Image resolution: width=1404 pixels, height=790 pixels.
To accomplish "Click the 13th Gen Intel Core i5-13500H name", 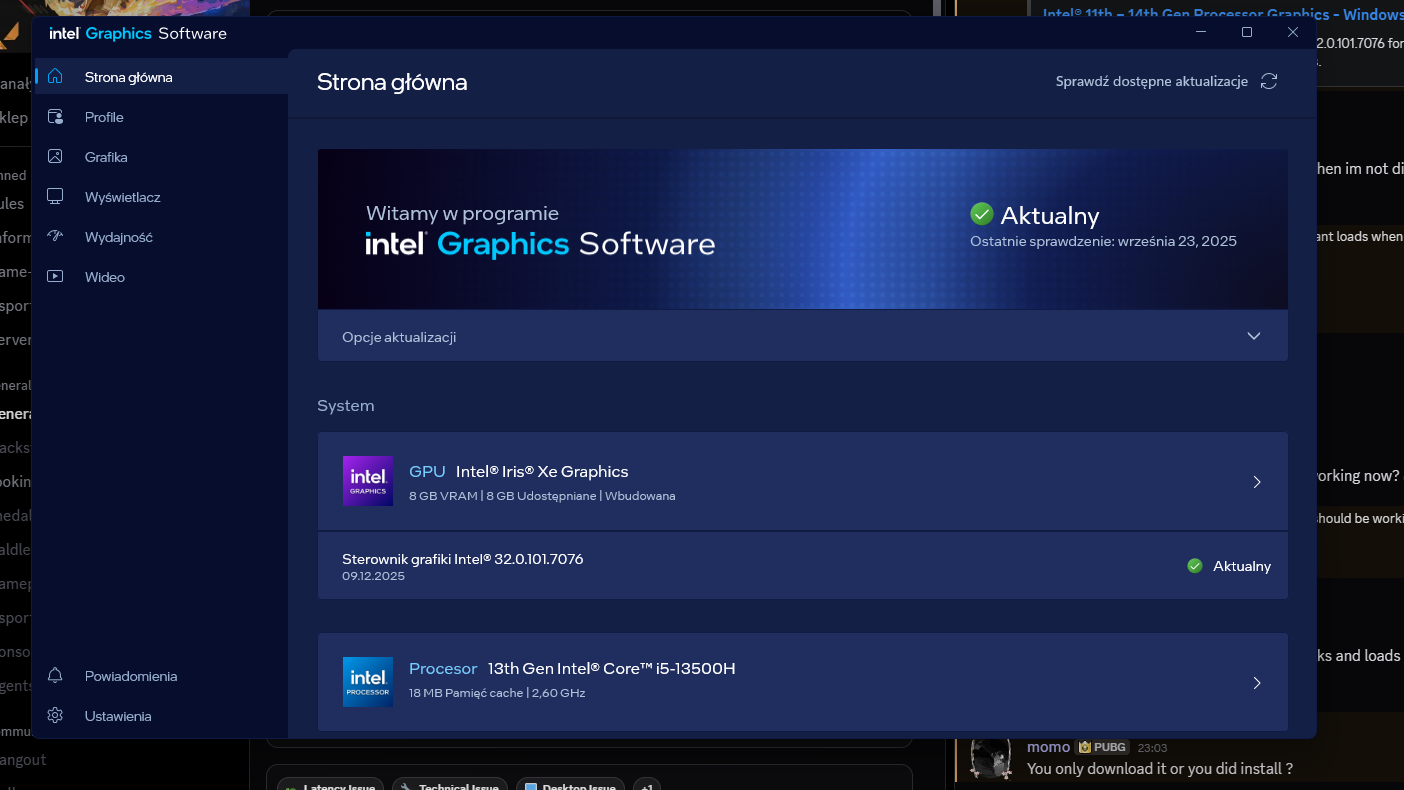I will tap(612, 668).
